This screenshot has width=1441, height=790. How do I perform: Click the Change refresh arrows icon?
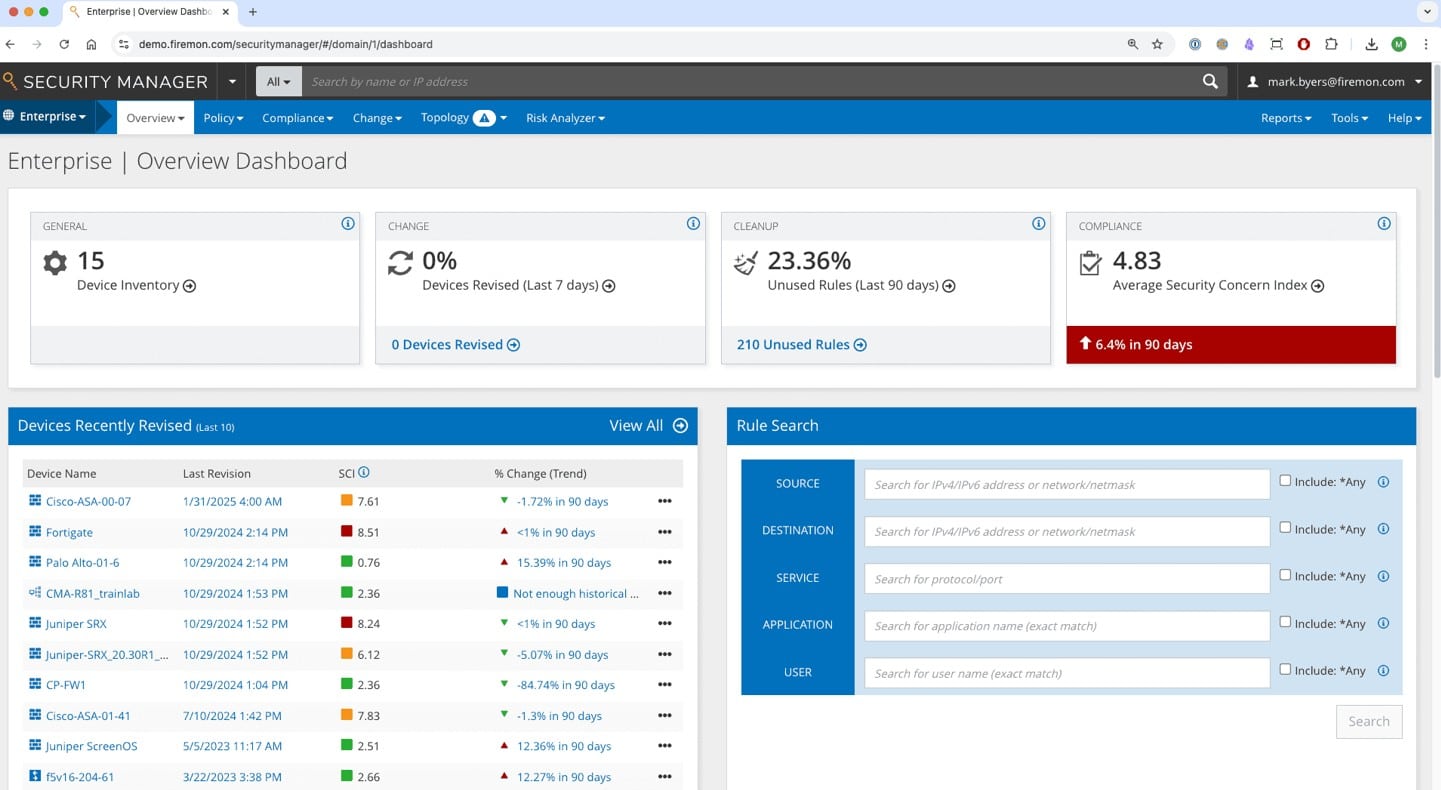coord(400,261)
